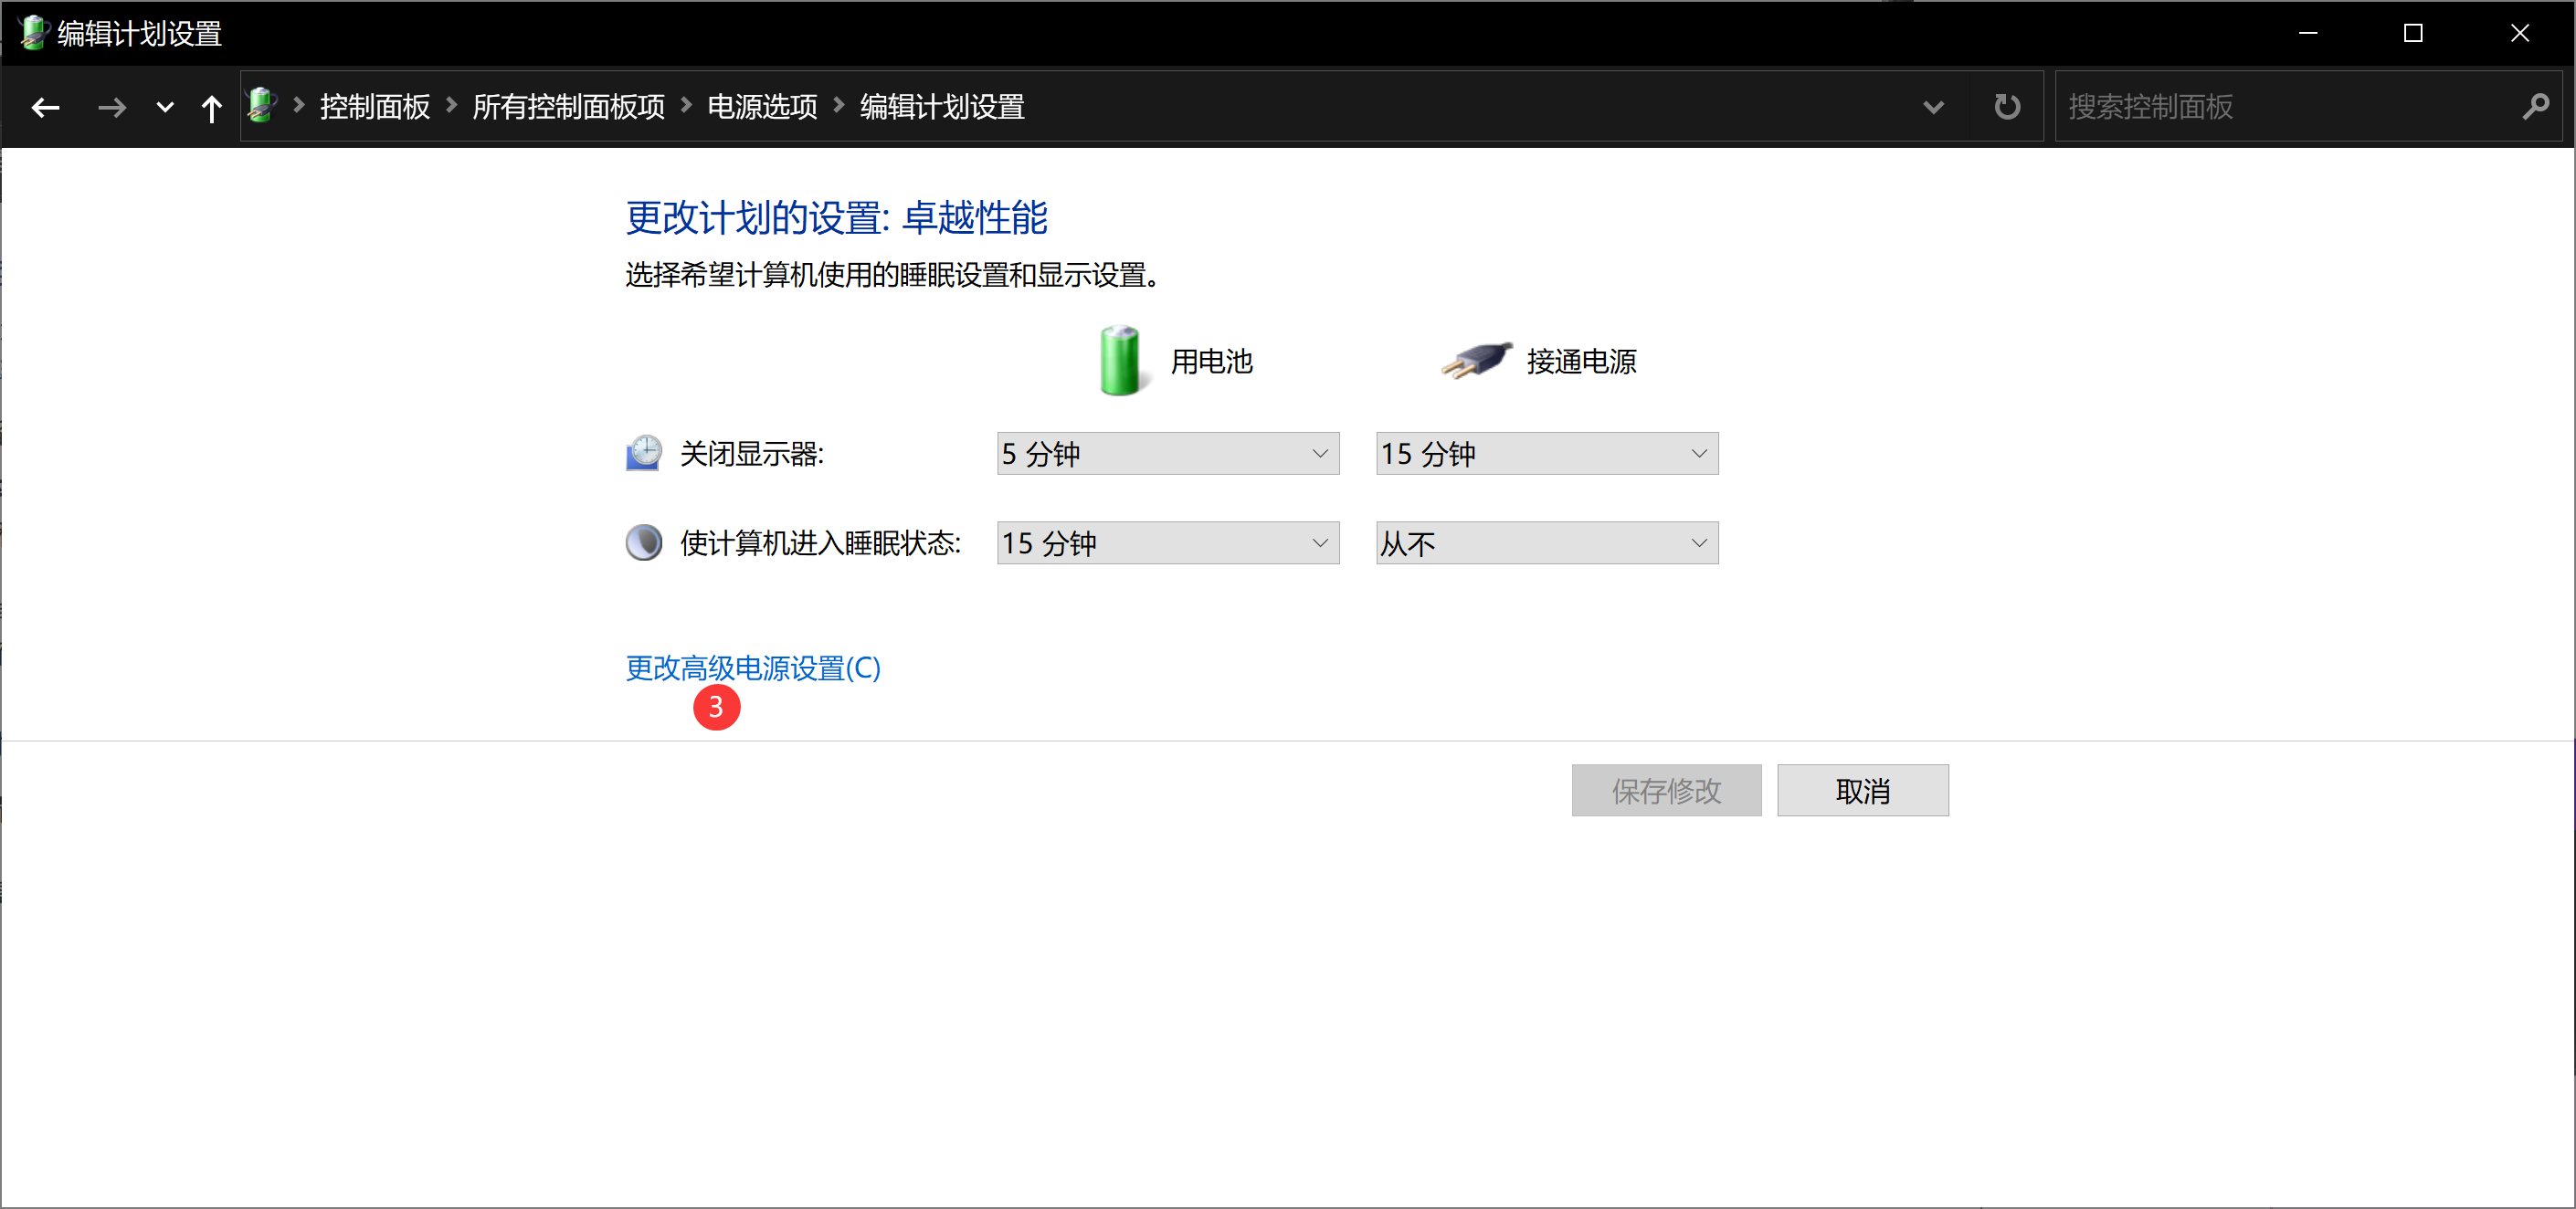Click the power options icon in address bar
The width and height of the screenshot is (2576, 1209).
tap(262, 106)
